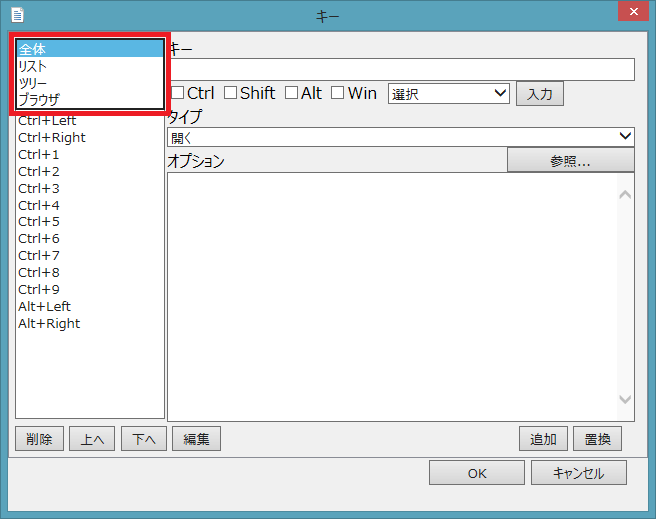This screenshot has width=656, height=519.
Task: Toggle the Win modifier checkbox
Action: [x=338, y=93]
